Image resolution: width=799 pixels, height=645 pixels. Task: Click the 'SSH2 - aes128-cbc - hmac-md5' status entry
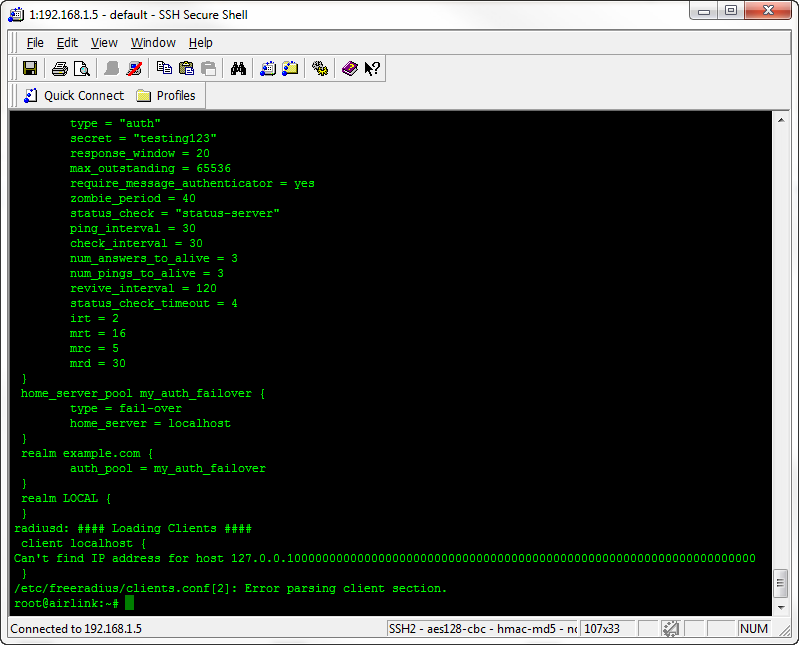[483, 629]
